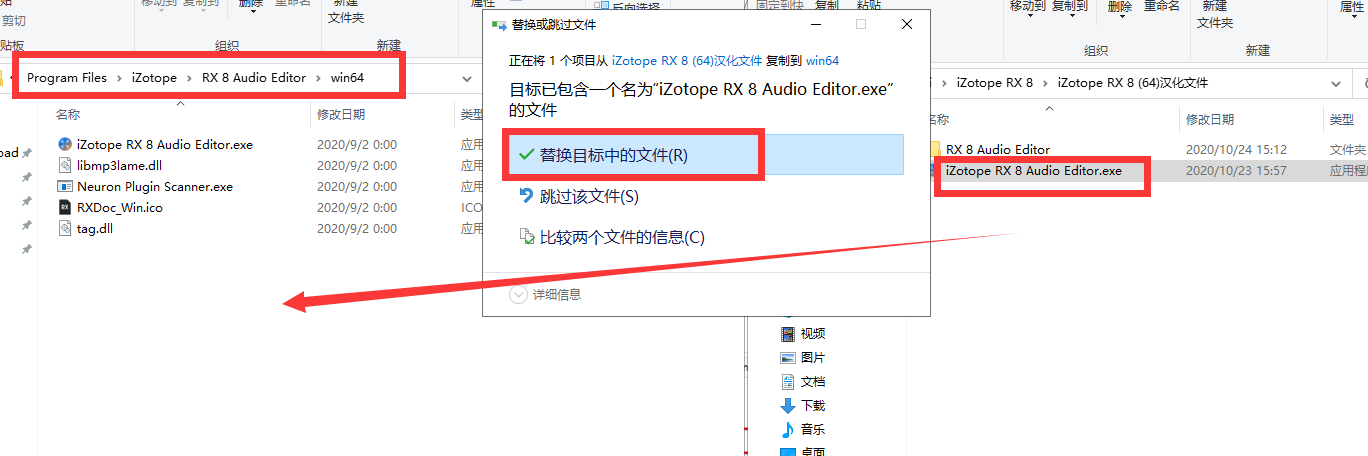
Task: Follow the iZotope RX 8 (64)汉化文件 source link in dialog
Action: click(x=686, y=60)
